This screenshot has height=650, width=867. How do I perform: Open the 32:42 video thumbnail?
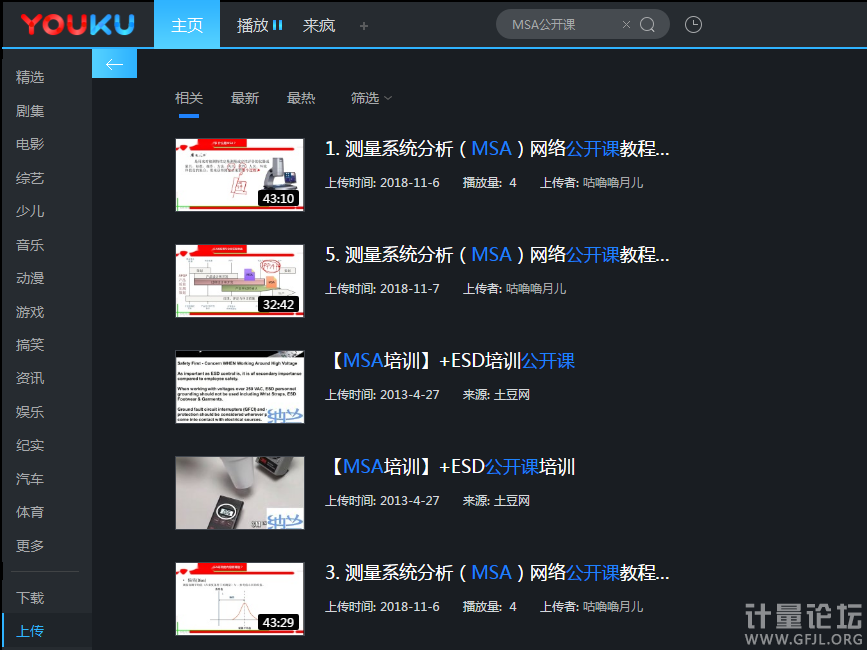coord(239,280)
